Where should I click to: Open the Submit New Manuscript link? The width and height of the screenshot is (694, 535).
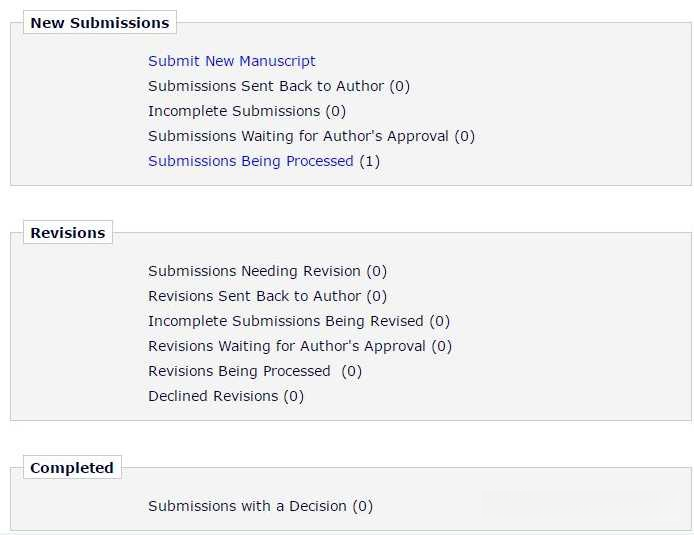pyautogui.click(x=231, y=61)
